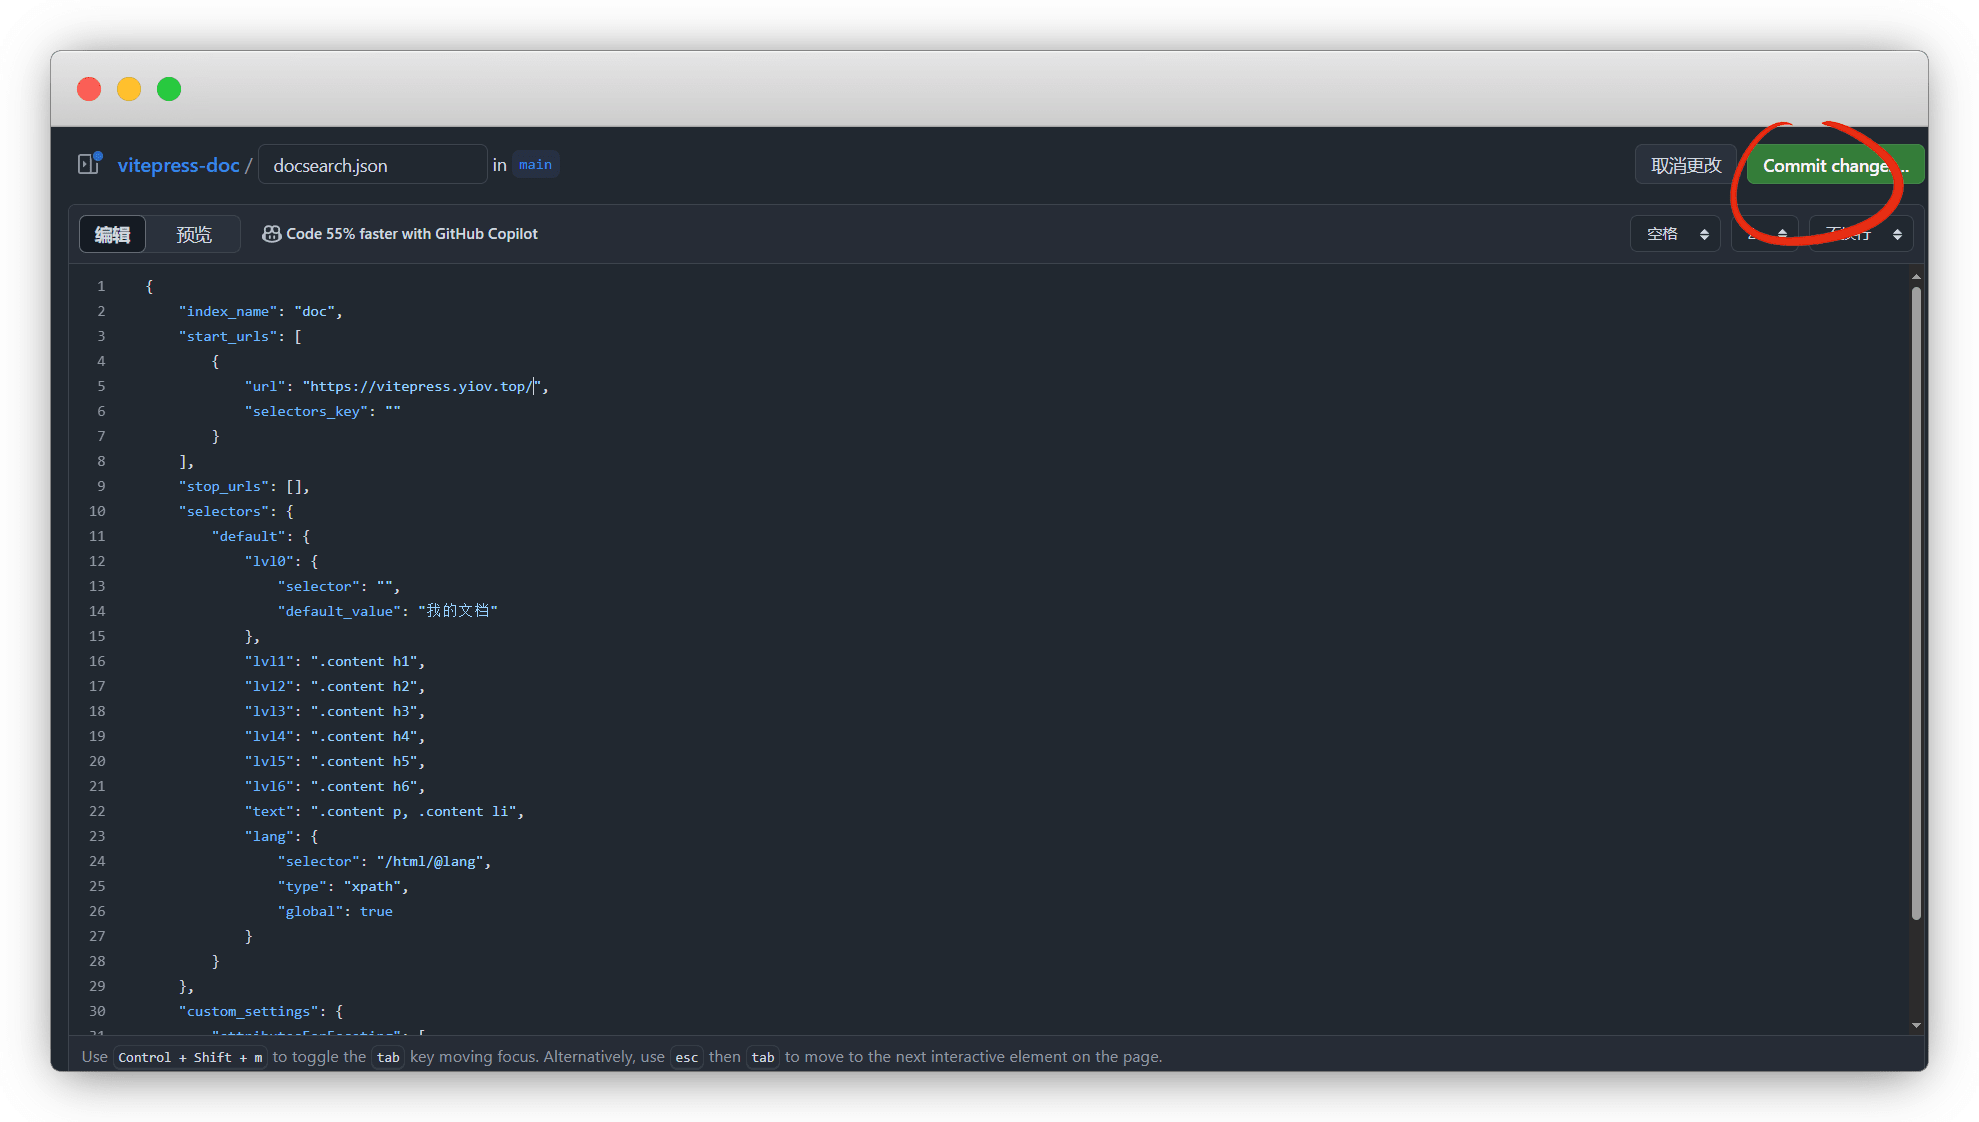Switch to the 编辑 tab
The height and width of the screenshot is (1122, 1979).
[x=112, y=234]
